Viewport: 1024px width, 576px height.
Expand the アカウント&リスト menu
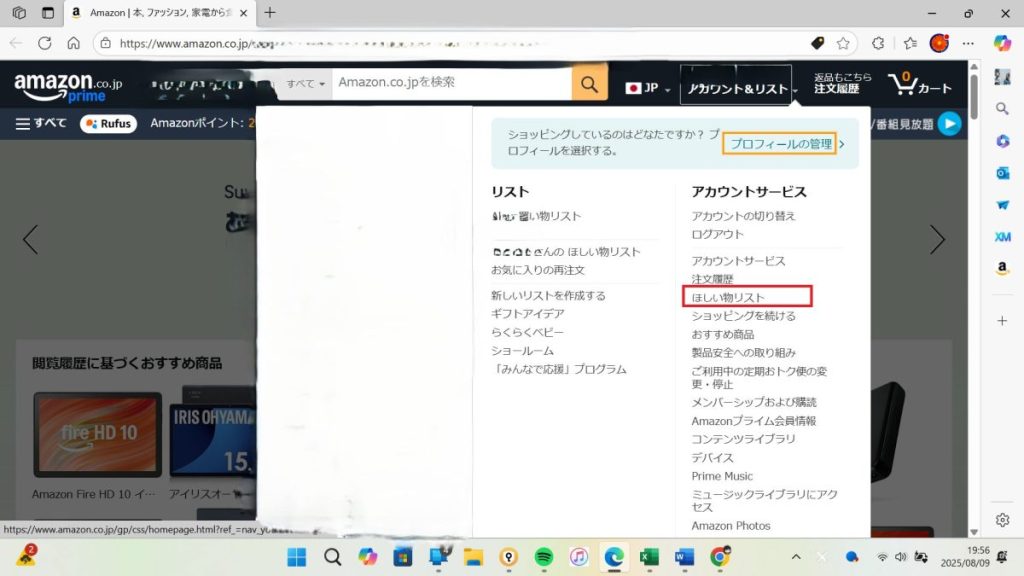click(737, 85)
